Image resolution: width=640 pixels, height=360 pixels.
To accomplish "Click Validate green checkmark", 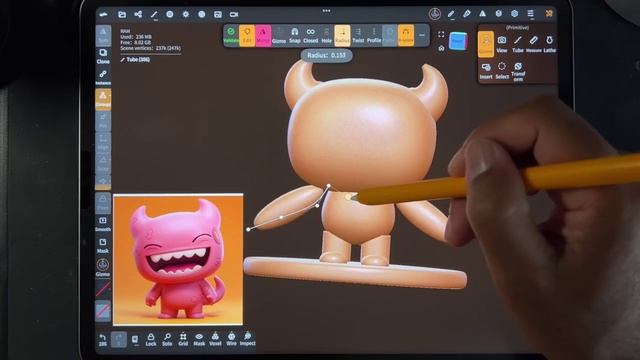I will 231,36.
